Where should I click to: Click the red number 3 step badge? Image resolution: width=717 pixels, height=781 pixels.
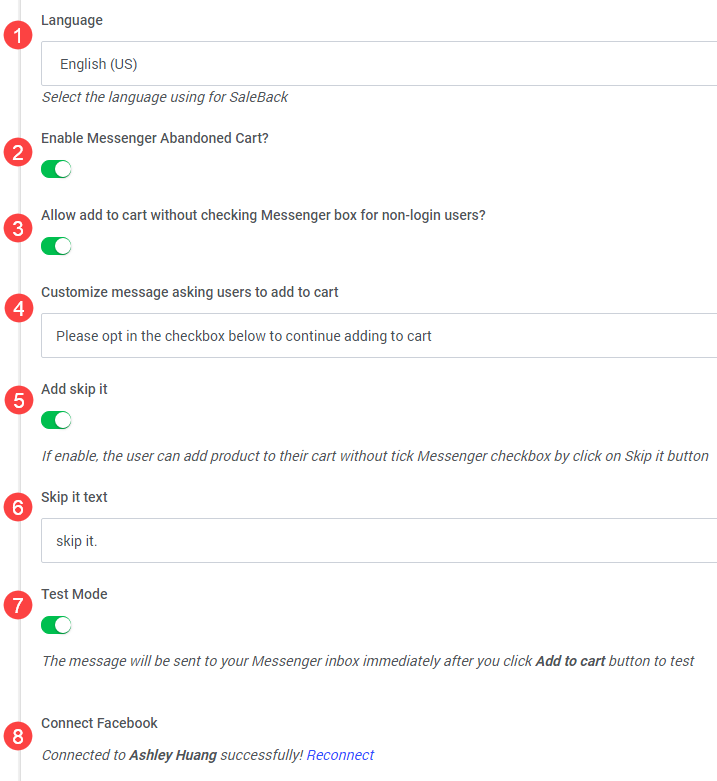tap(18, 229)
